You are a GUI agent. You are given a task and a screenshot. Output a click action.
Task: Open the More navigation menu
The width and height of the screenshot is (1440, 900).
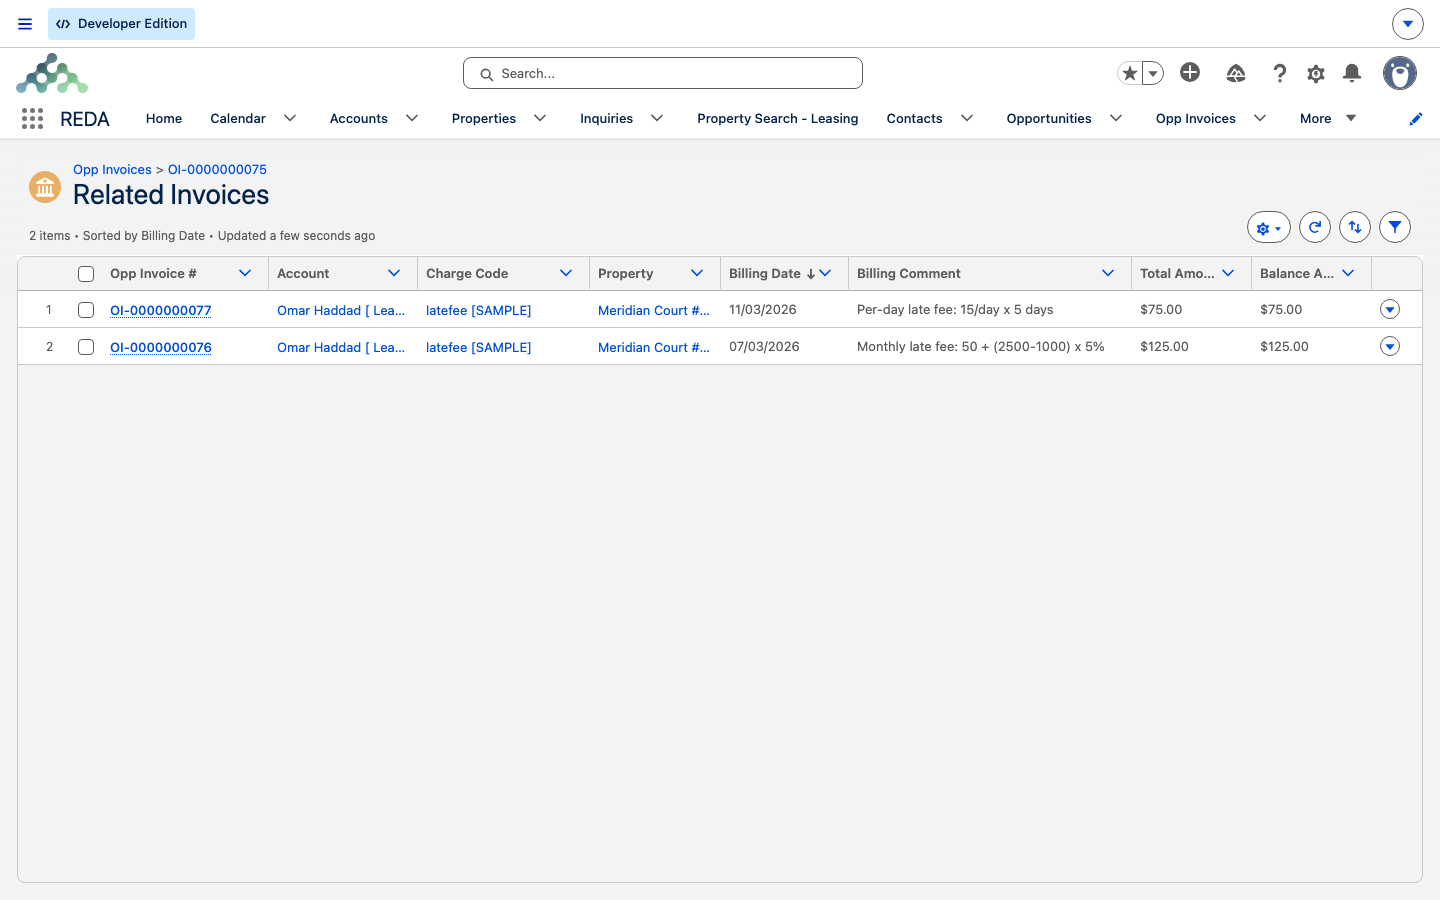(x=1328, y=119)
